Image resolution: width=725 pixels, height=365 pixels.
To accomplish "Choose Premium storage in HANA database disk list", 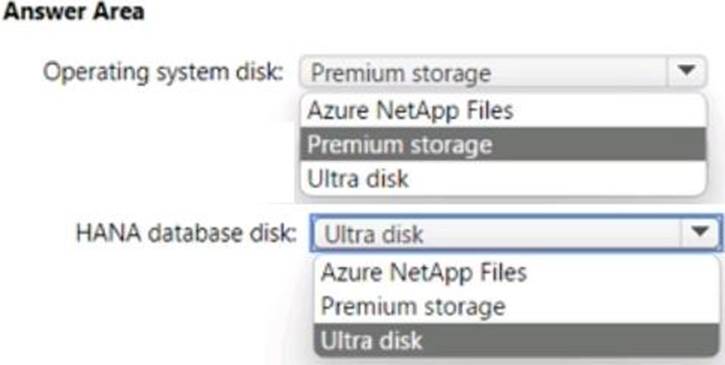I will (516, 306).
